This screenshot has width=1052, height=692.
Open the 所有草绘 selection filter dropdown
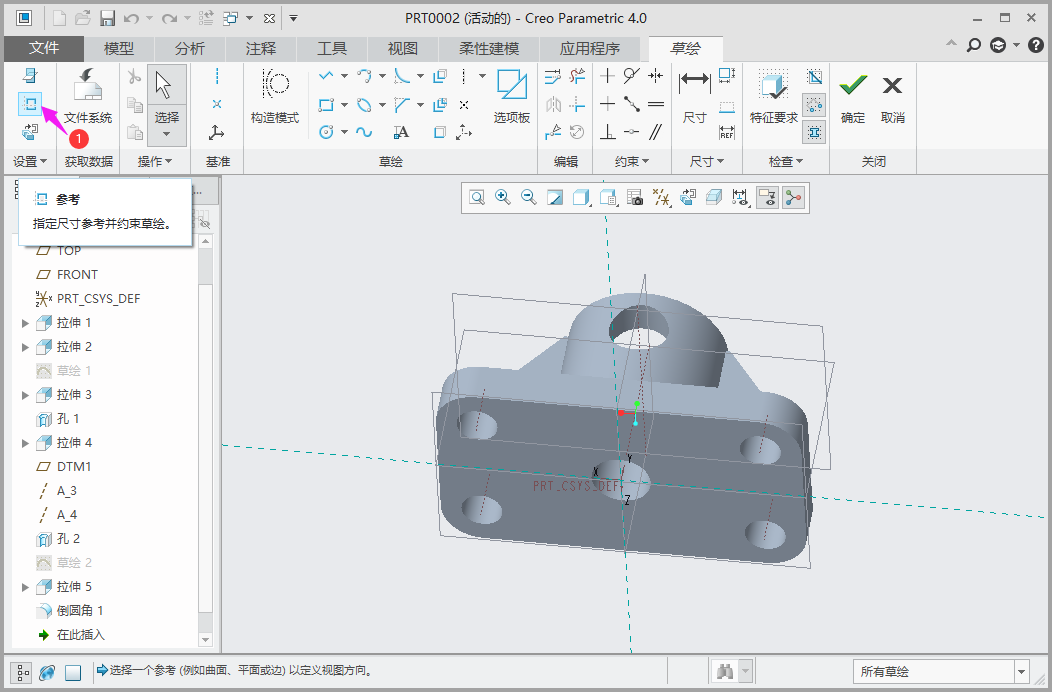pos(1021,672)
